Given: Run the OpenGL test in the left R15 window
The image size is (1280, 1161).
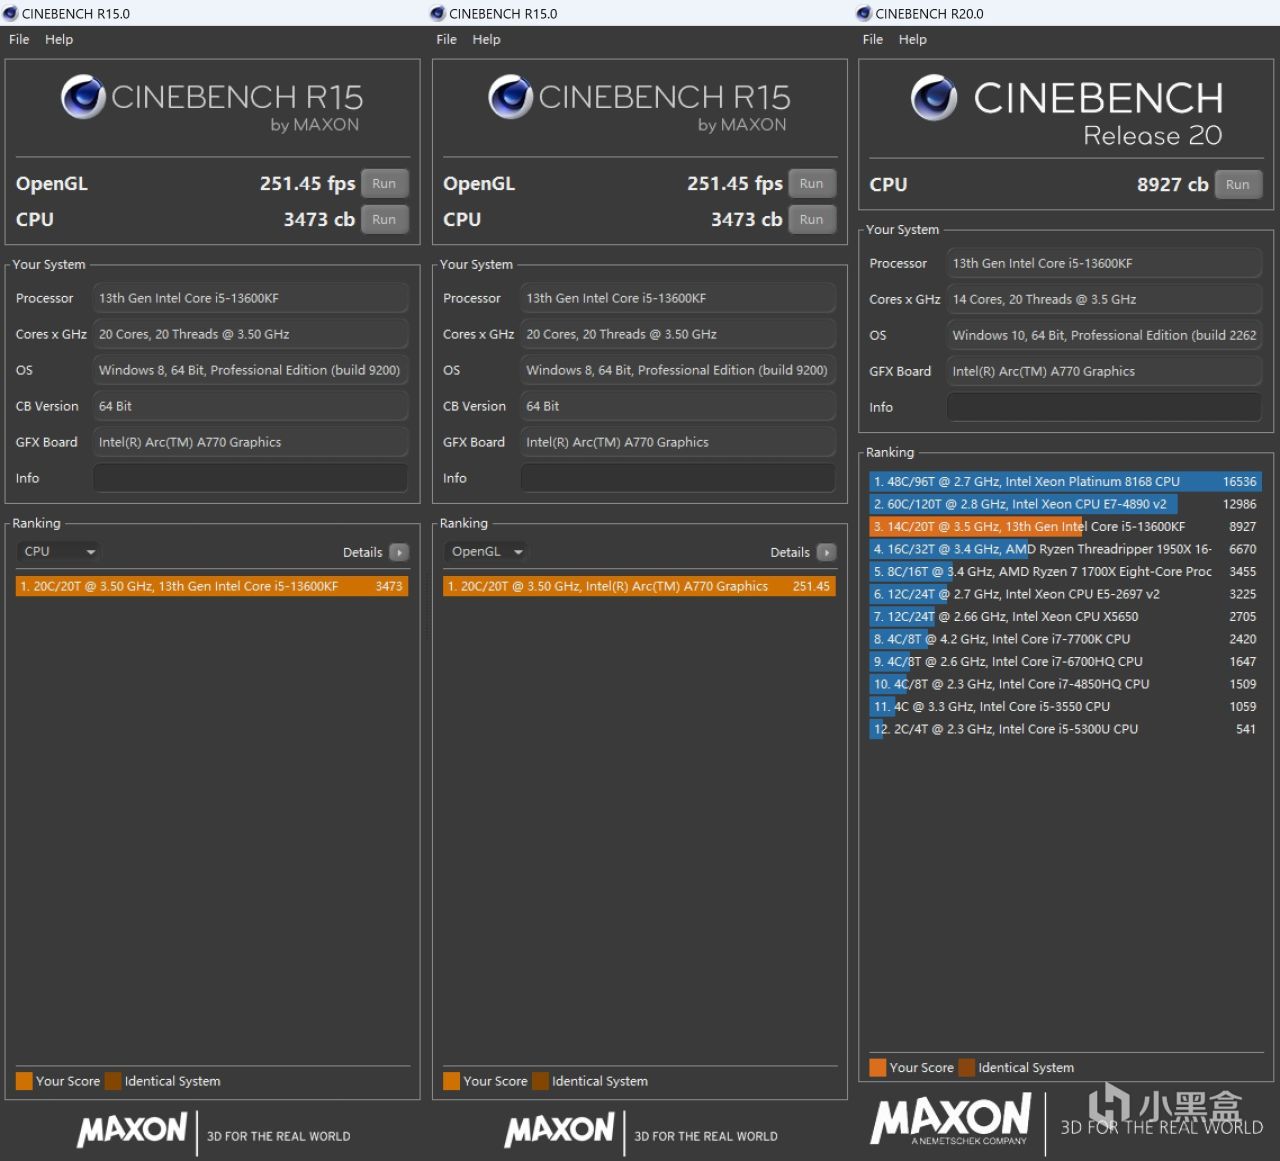Looking at the screenshot, I should pos(384,184).
